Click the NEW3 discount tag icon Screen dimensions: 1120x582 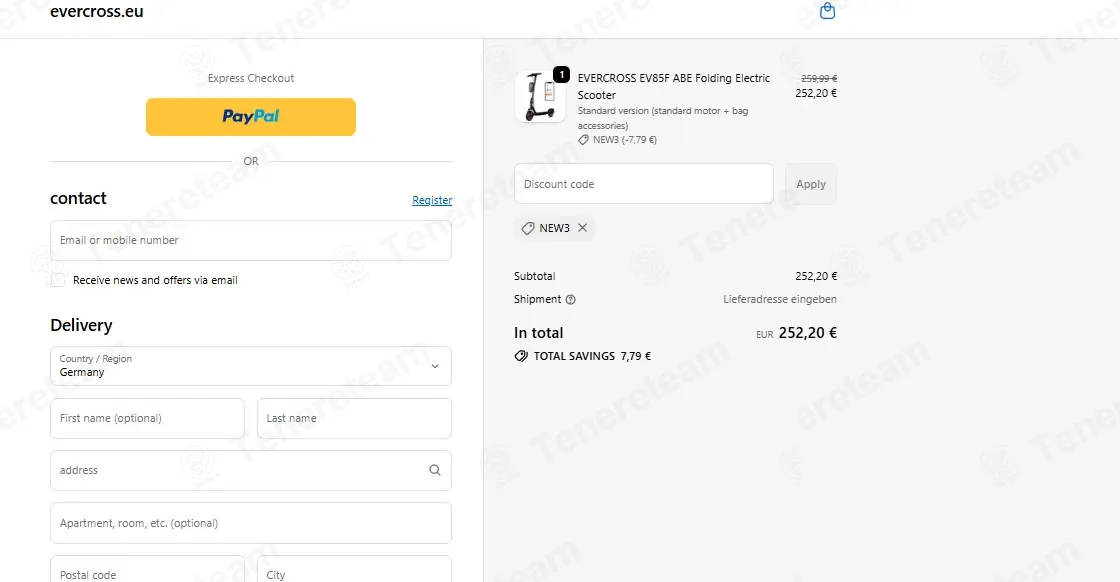click(527, 229)
